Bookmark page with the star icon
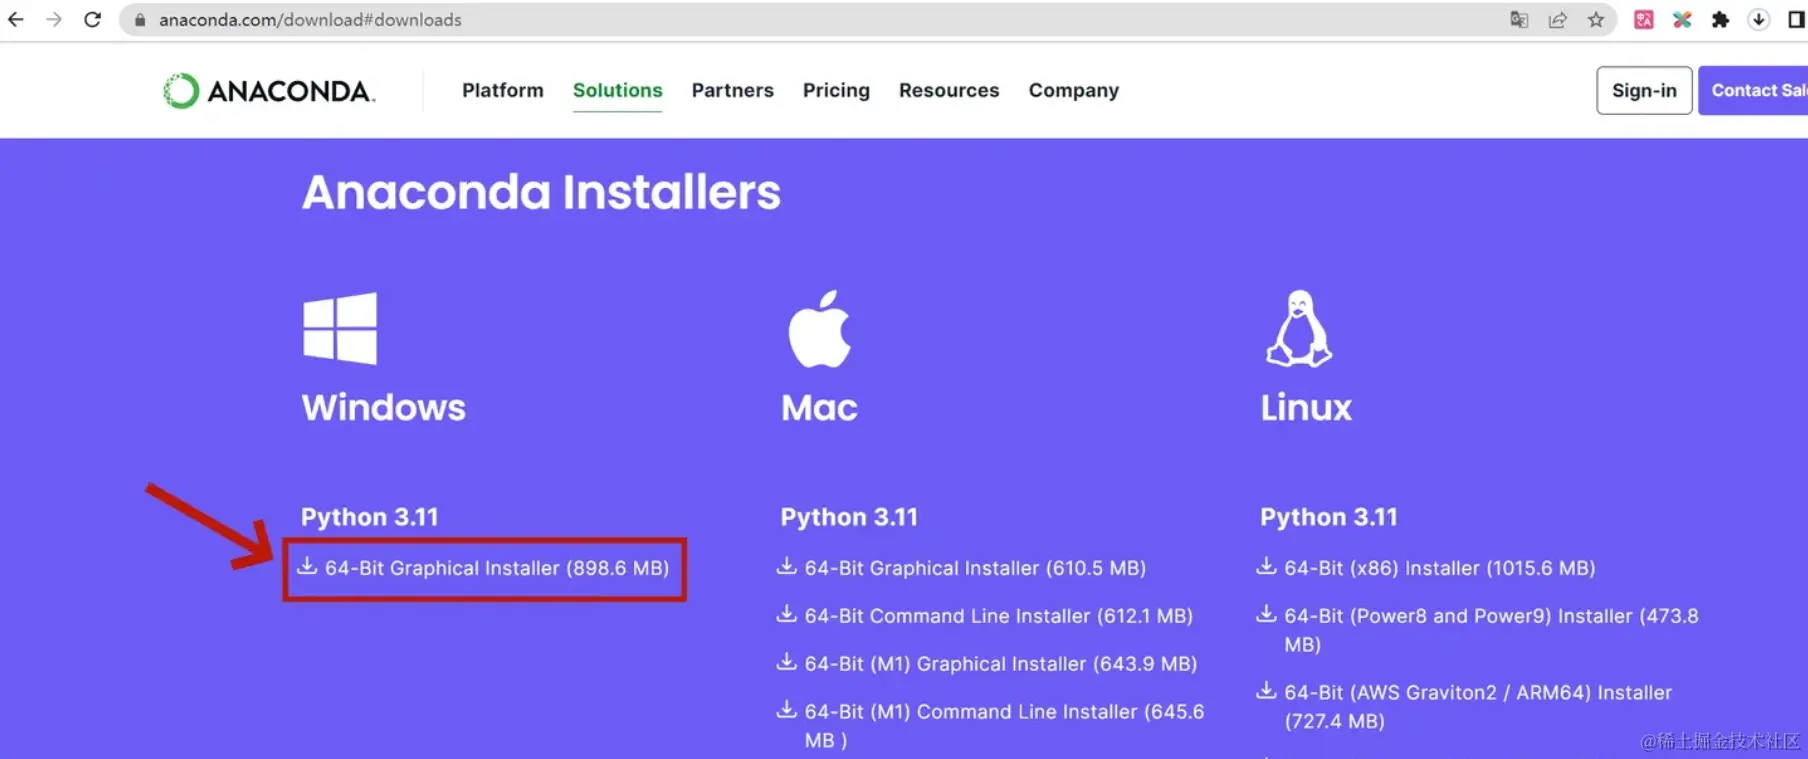This screenshot has height=759, width=1808. (x=1596, y=19)
